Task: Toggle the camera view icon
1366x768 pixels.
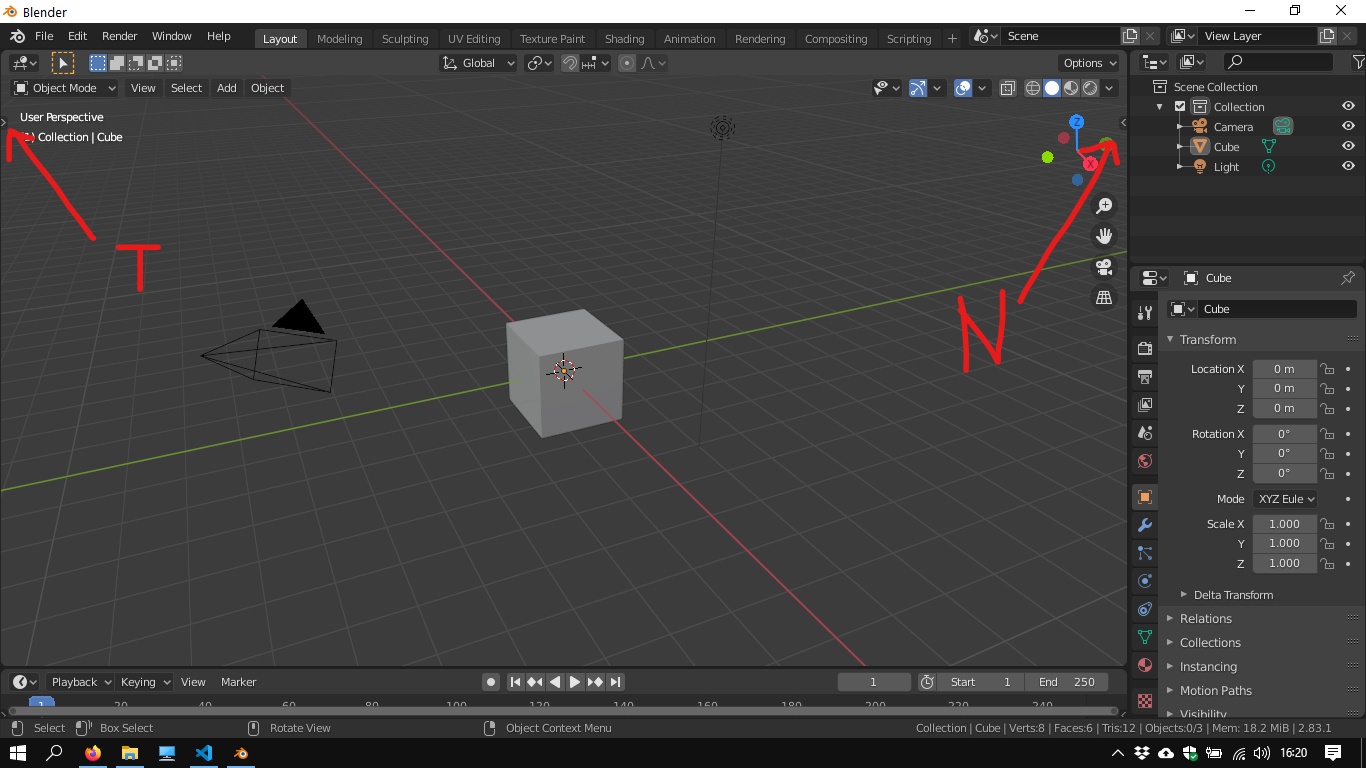Action: tap(1104, 267)
